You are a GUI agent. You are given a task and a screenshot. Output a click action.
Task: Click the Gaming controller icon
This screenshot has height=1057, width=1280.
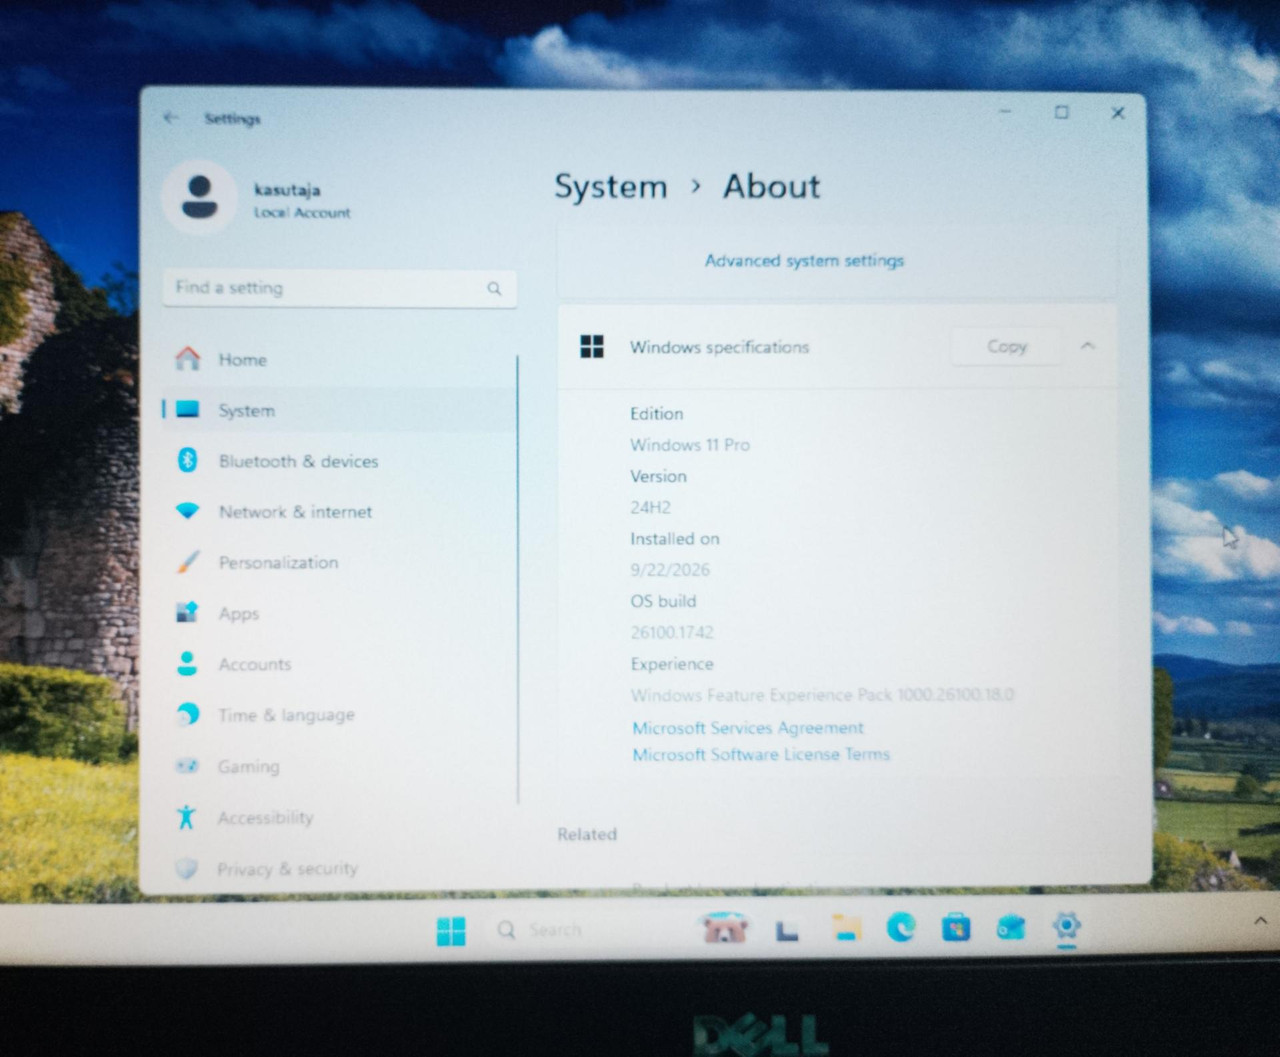click(x=187, y=766)
